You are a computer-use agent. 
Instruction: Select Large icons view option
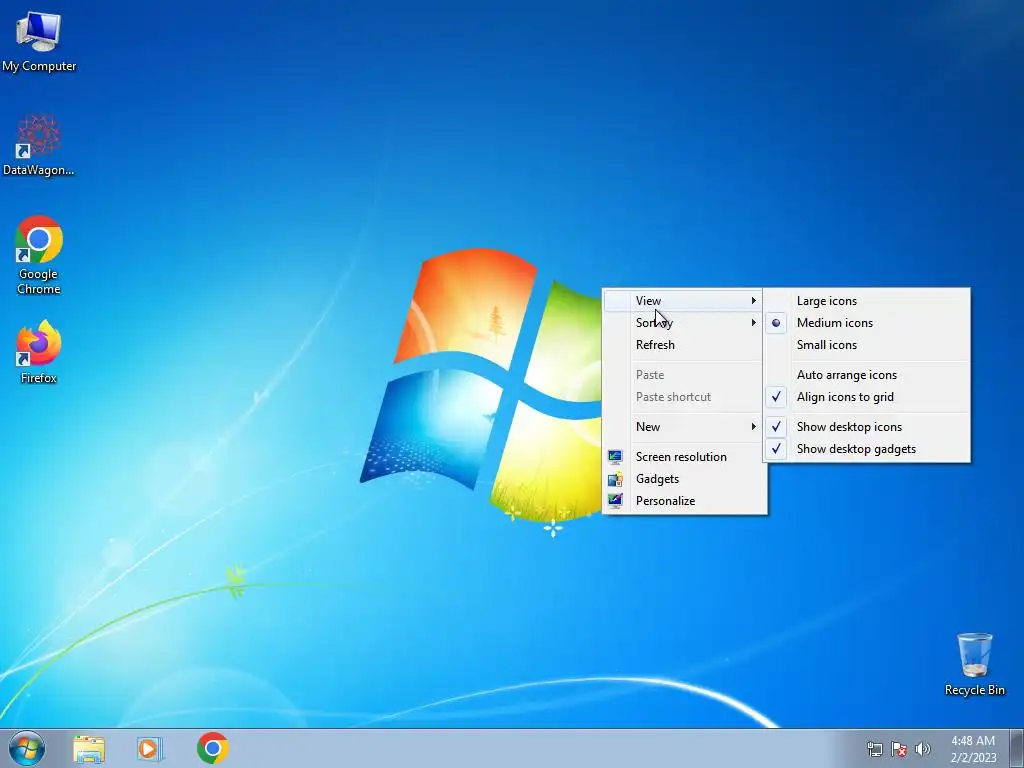click(867, 301)
